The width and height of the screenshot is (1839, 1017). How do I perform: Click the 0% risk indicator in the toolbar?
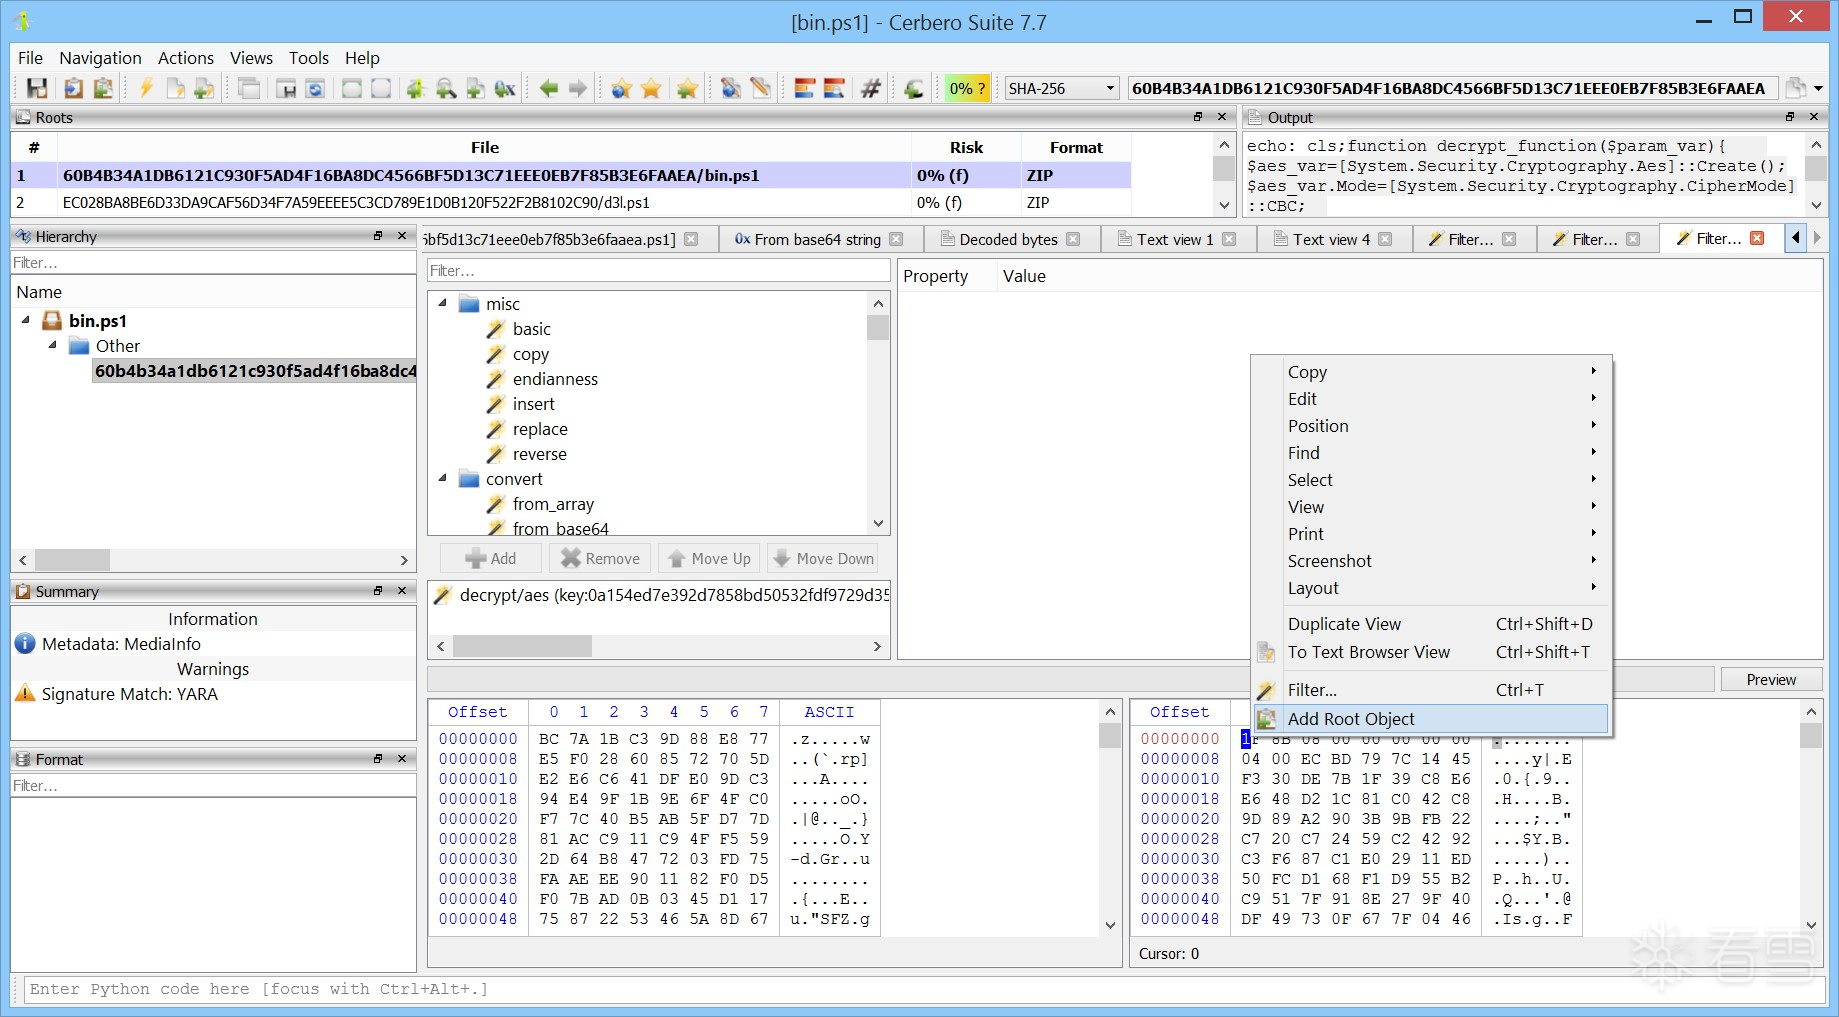[967, 88]
